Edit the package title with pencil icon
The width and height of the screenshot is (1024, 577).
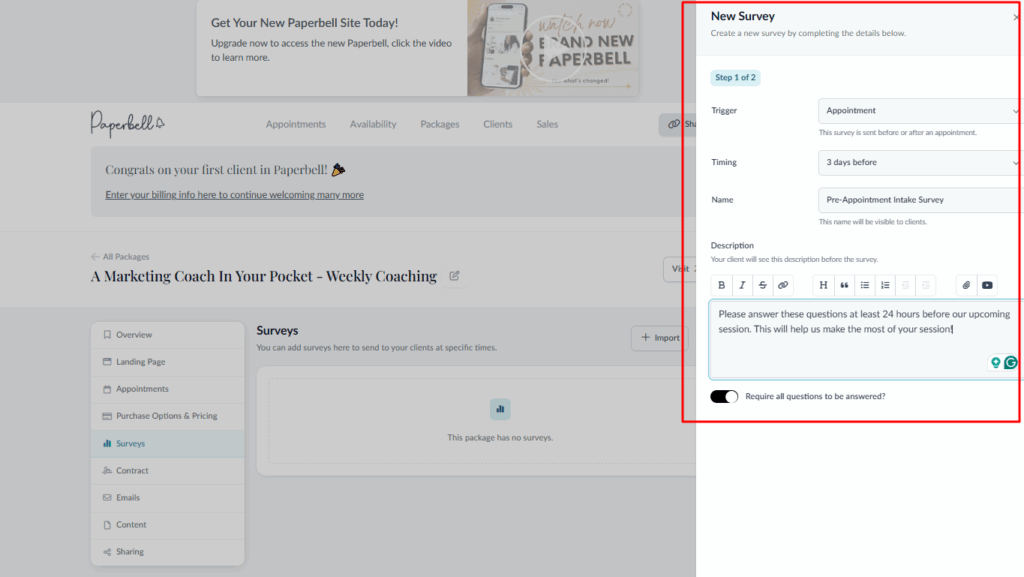pyautogui.click(x=455, y=276)
